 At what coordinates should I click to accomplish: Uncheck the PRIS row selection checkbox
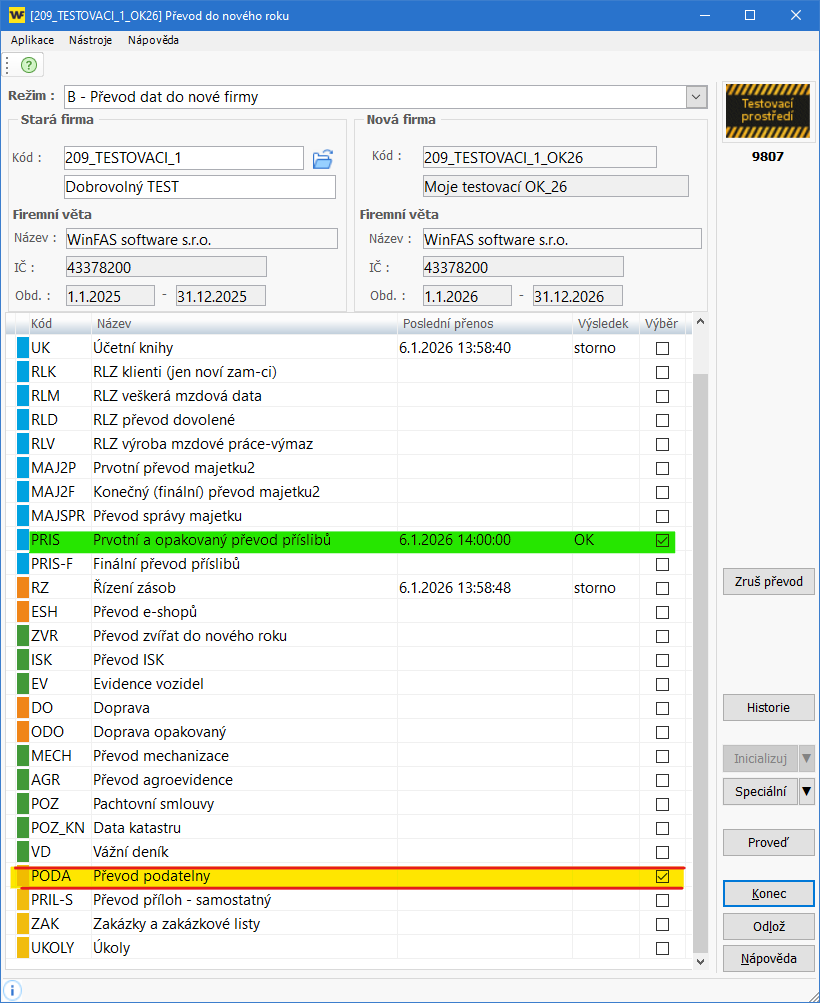pos(662,540)
